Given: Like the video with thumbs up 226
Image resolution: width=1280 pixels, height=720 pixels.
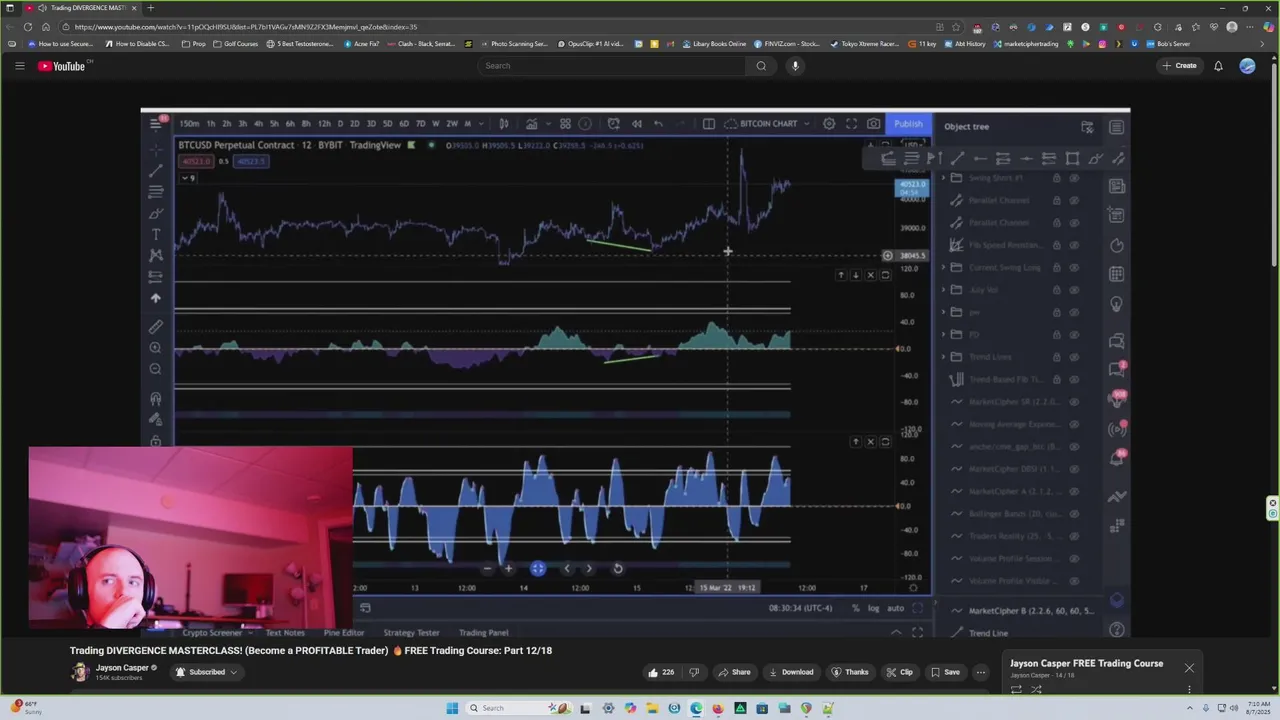Looking at the screenshot, I should (x=664, y=672).
